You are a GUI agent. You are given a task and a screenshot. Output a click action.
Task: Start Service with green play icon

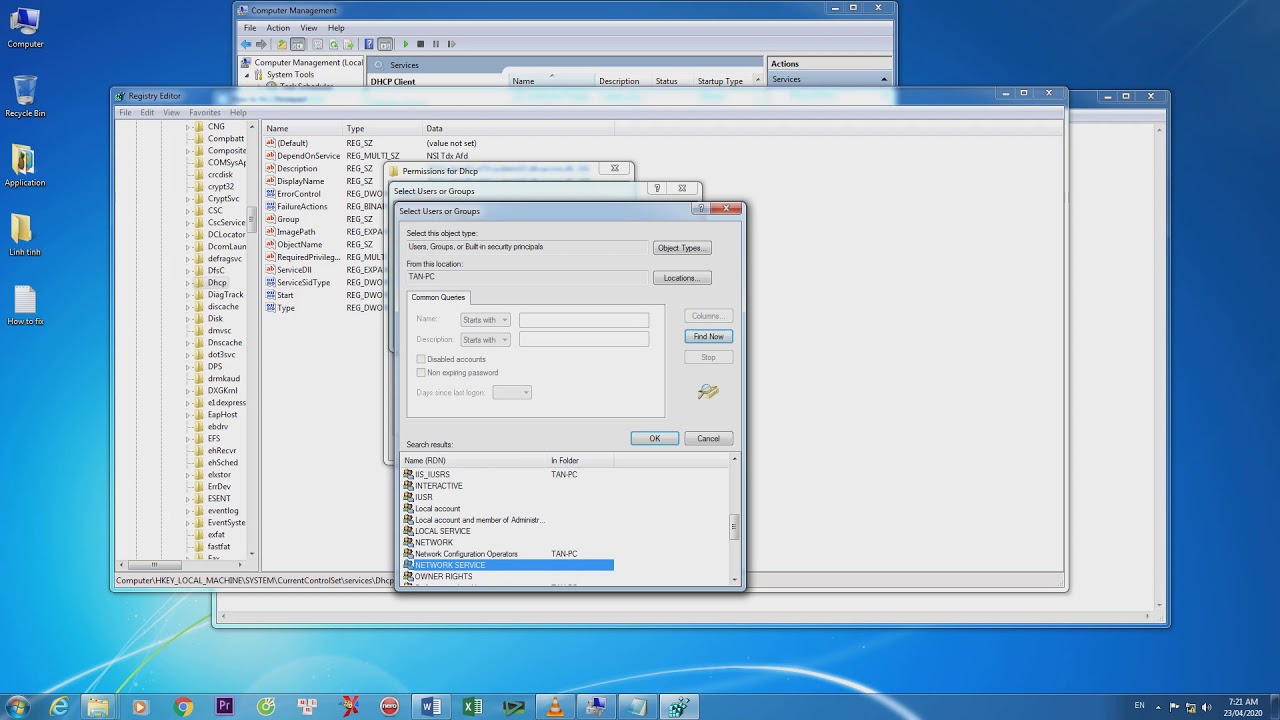[405, 44]
